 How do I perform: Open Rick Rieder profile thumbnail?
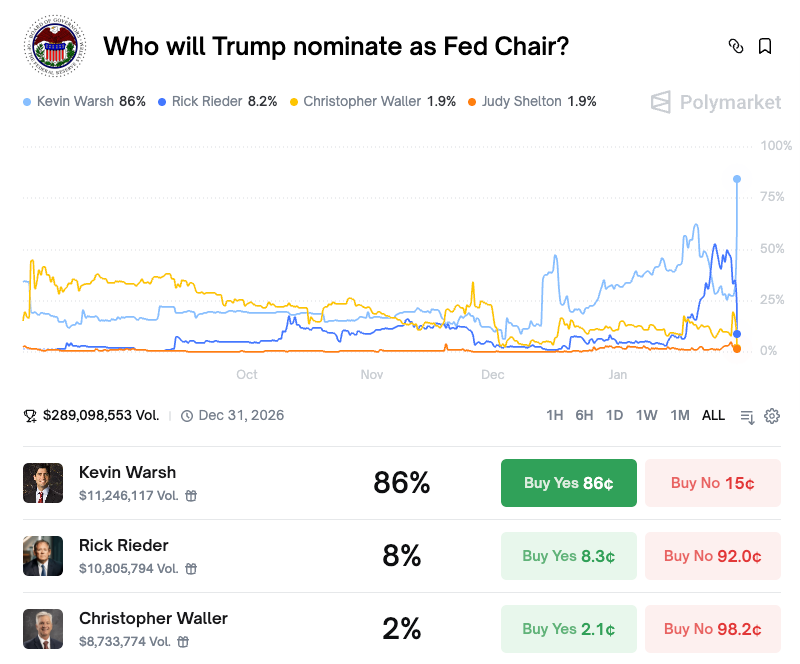pos(43,556)
